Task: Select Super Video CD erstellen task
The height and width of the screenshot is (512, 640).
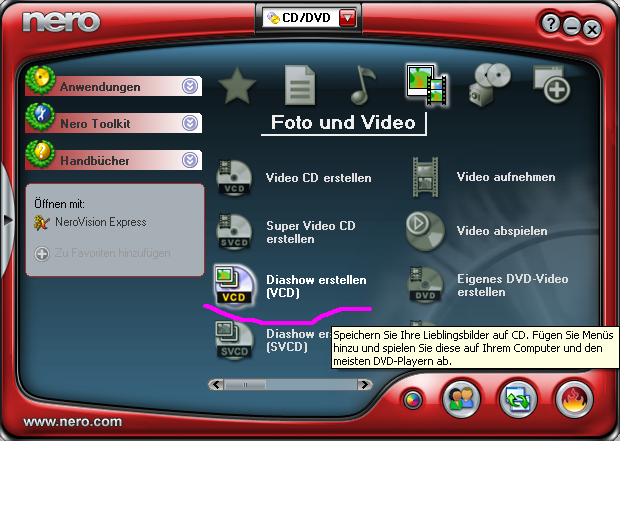Action: point(311,232)
